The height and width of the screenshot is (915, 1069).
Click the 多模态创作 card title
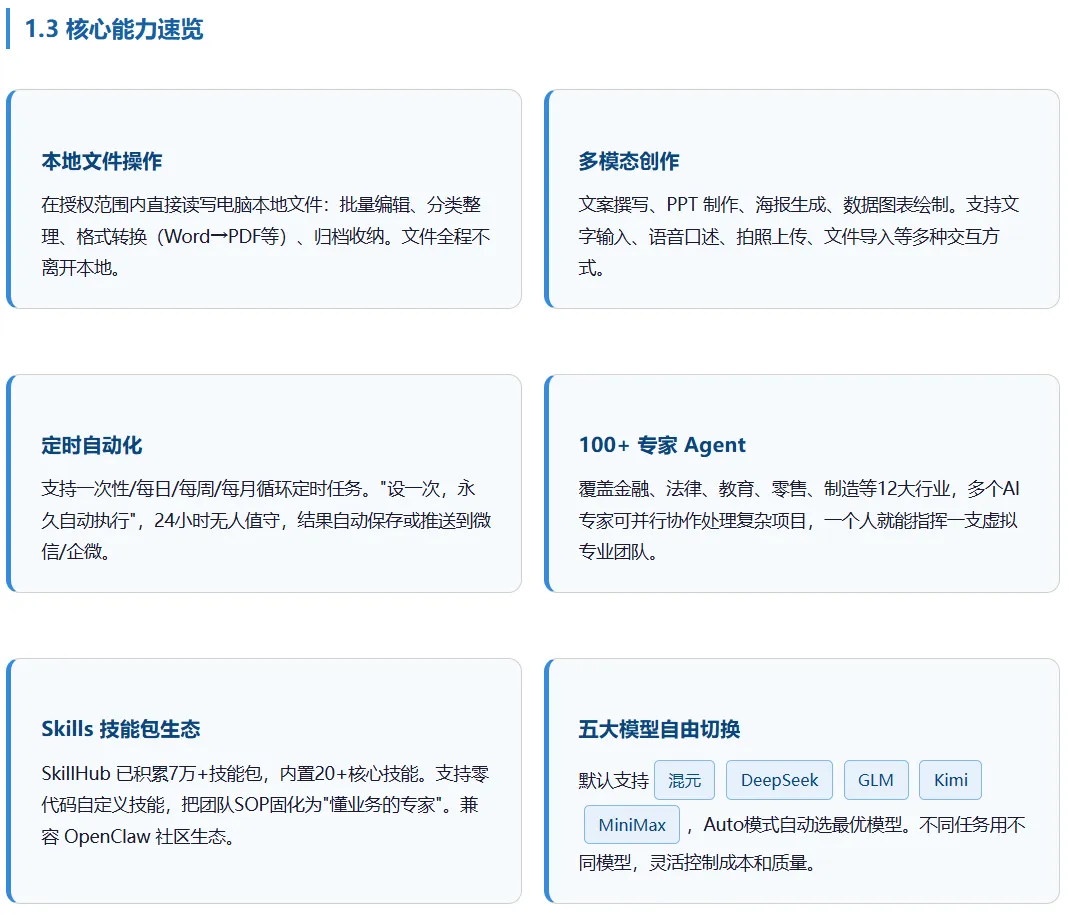click(x=629, y=161)
